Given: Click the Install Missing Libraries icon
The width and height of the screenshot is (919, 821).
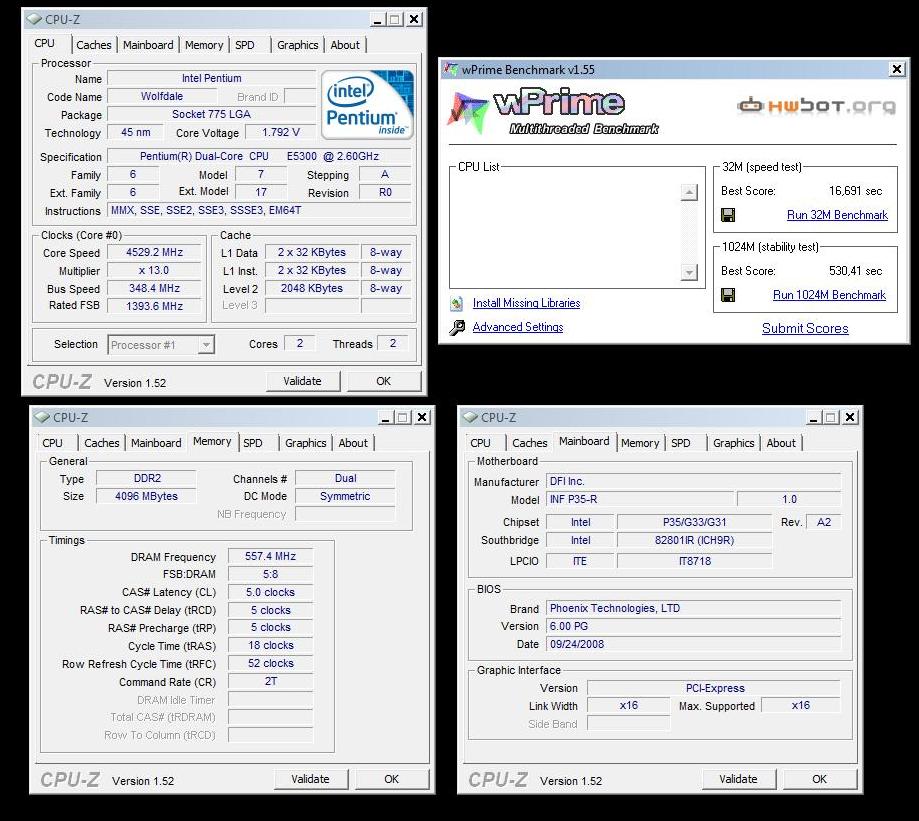Looking at the screenshot, I should (x=457, y=304).
